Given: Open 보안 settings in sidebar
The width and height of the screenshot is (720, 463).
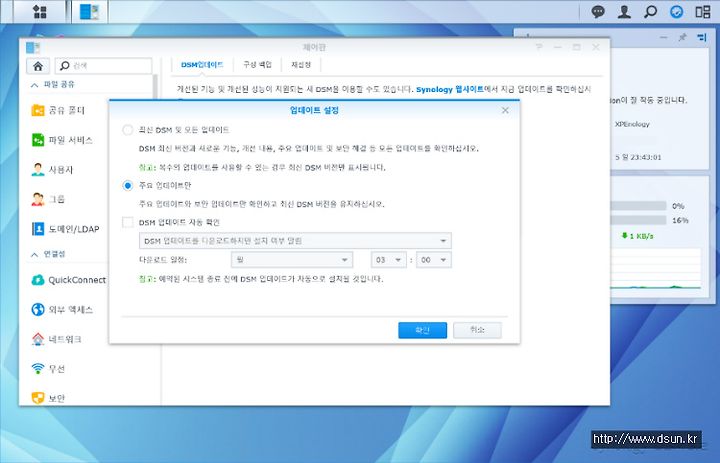Looking at the screenshot, I should [48, 398].
